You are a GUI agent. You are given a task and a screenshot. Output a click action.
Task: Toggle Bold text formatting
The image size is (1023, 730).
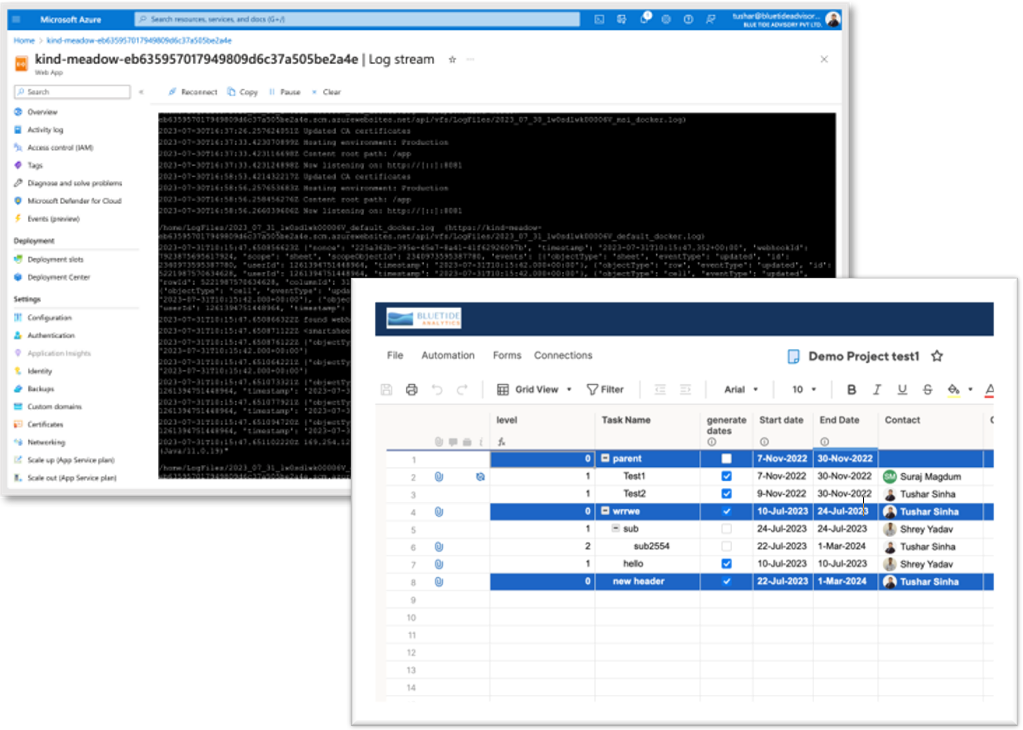click(851, 390)
